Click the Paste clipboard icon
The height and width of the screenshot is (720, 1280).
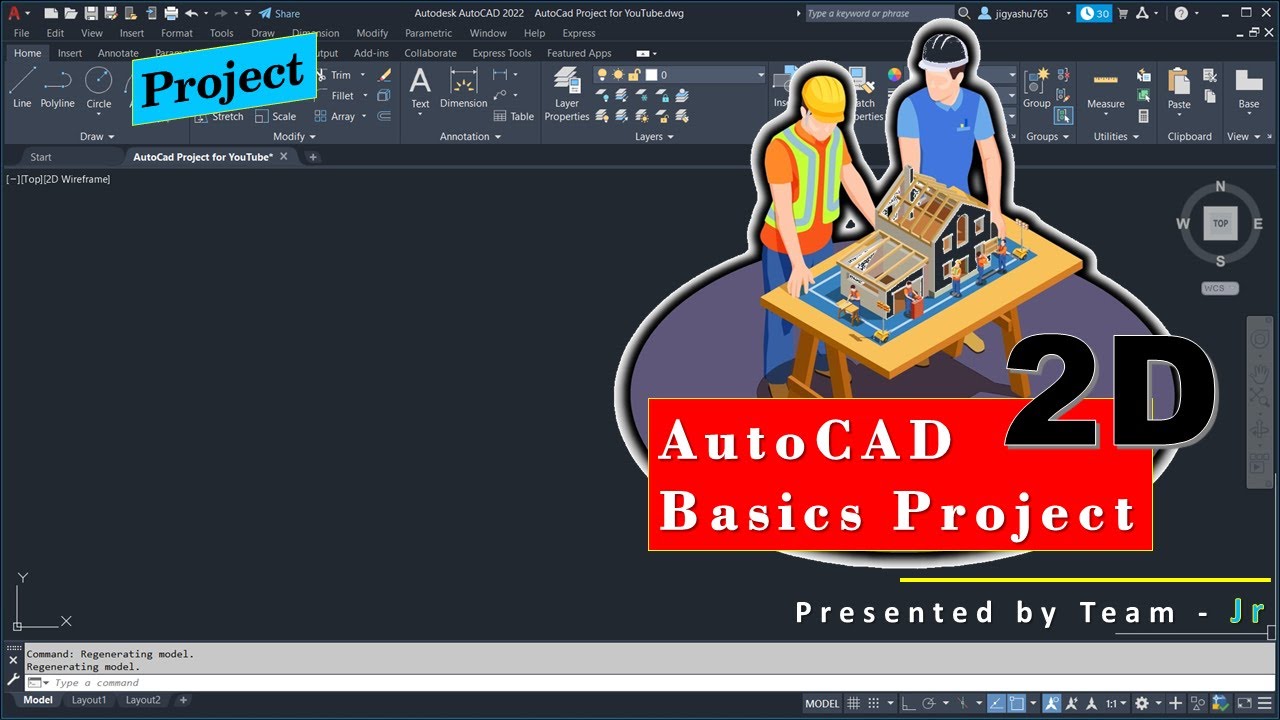point(1179,88)
